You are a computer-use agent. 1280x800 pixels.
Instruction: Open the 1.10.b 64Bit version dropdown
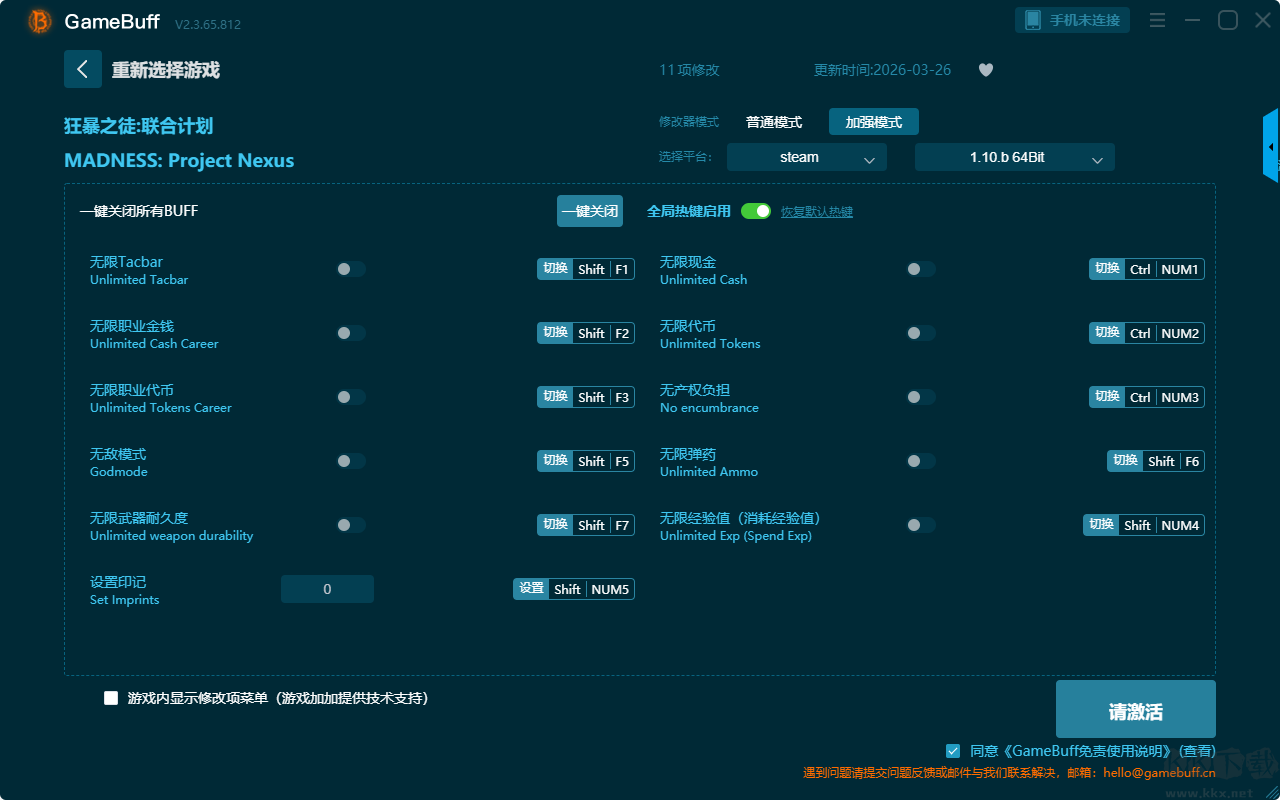[1015, 157]
